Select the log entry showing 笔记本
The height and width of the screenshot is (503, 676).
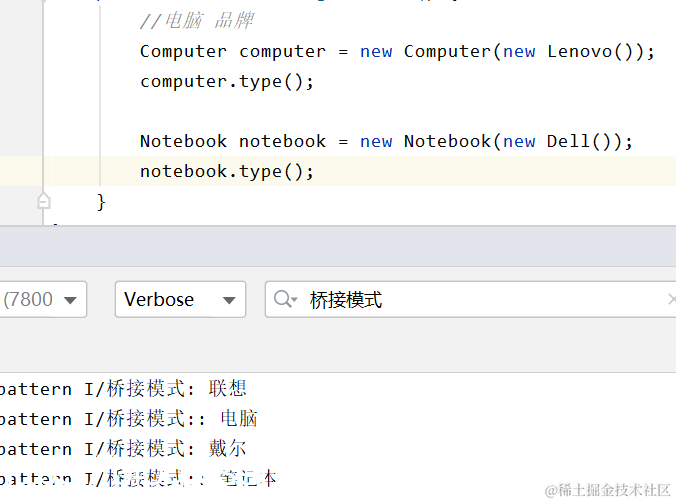[138, 478]
